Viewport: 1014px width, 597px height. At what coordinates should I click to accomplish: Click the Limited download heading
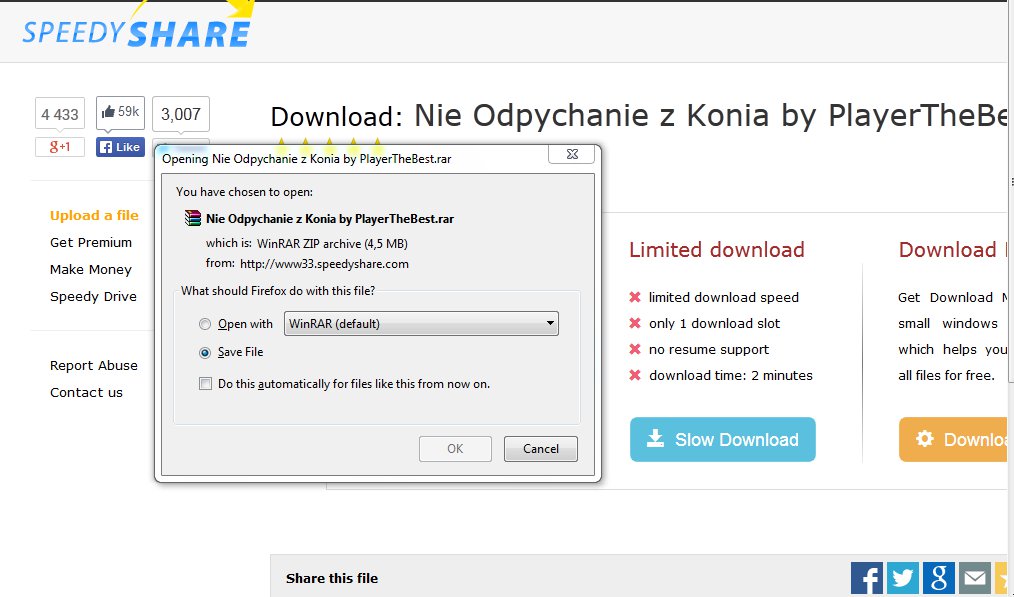click(x=717, y=250)
